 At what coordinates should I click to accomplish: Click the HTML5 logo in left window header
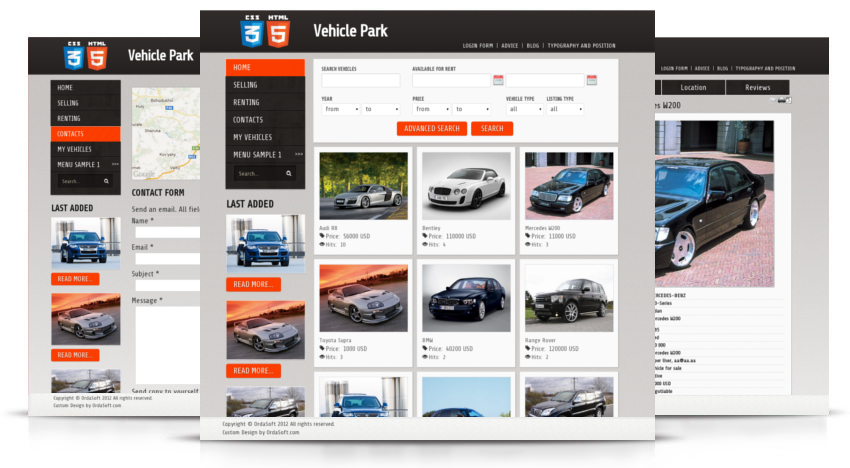[97, 55]
